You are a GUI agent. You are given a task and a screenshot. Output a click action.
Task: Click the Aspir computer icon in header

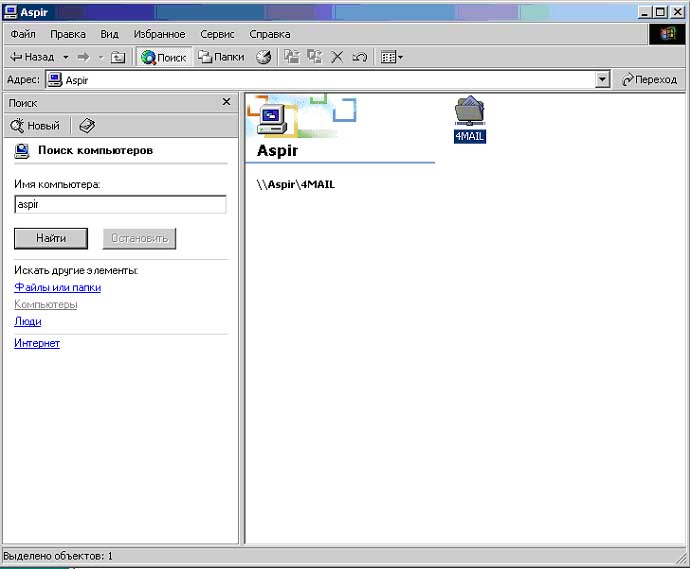pos(272,119)
